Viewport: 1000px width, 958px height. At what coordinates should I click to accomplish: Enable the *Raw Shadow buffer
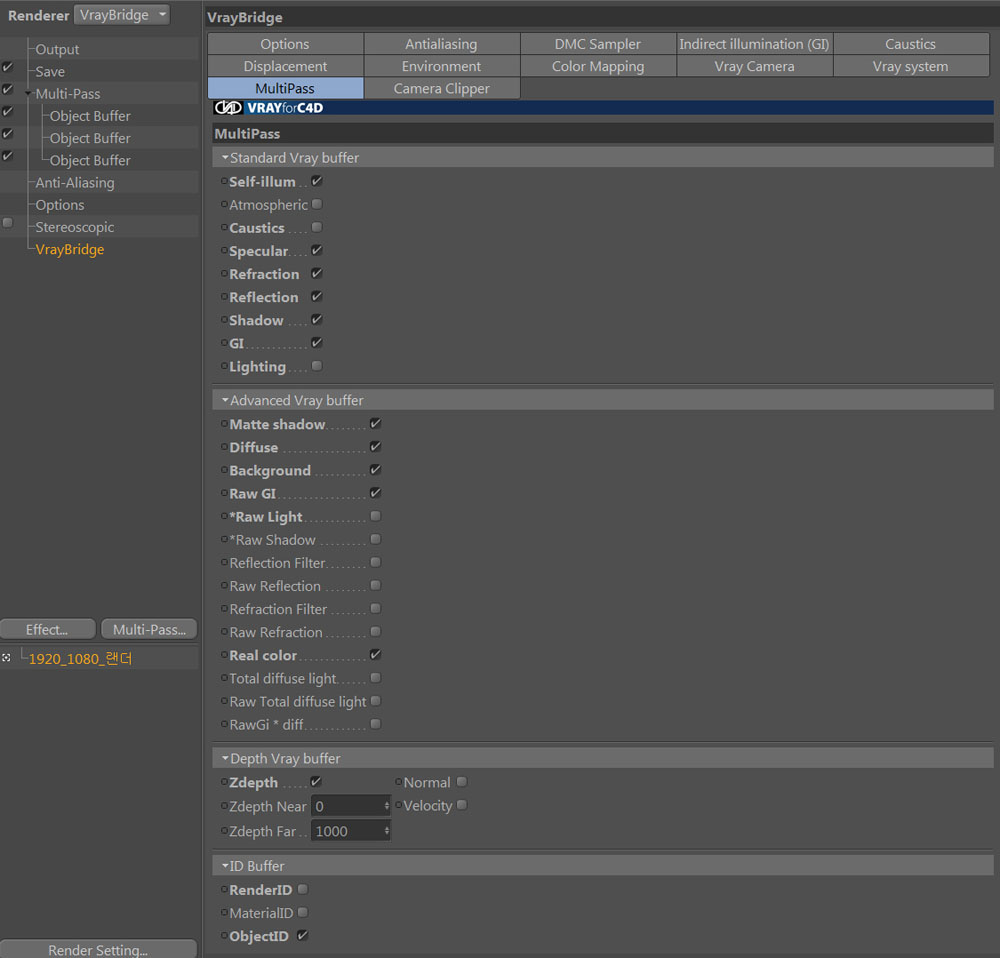376,539
